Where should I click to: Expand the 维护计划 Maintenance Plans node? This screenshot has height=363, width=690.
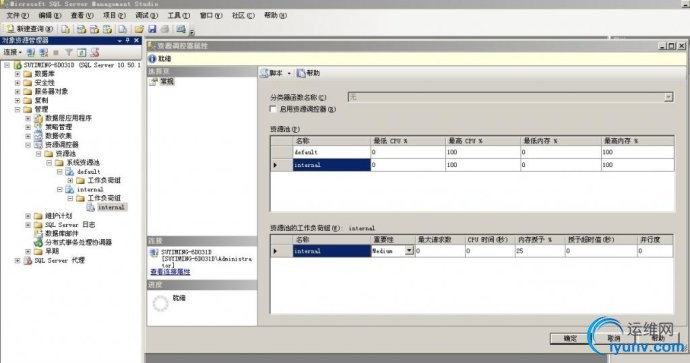[x=28, y=216]
